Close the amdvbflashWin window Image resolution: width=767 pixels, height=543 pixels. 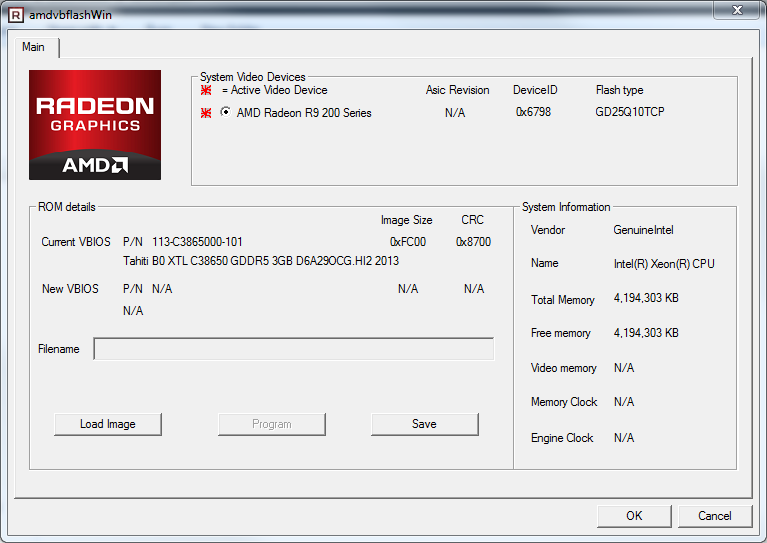tap(738, 10)
